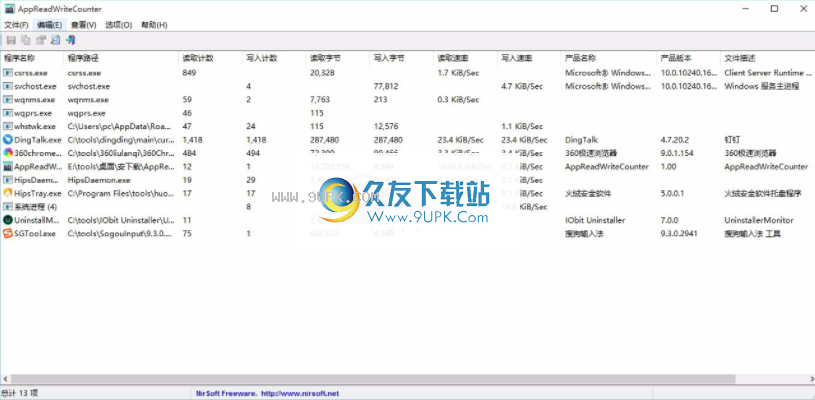Click the Exit toolbar icon

tap(71, 40)
